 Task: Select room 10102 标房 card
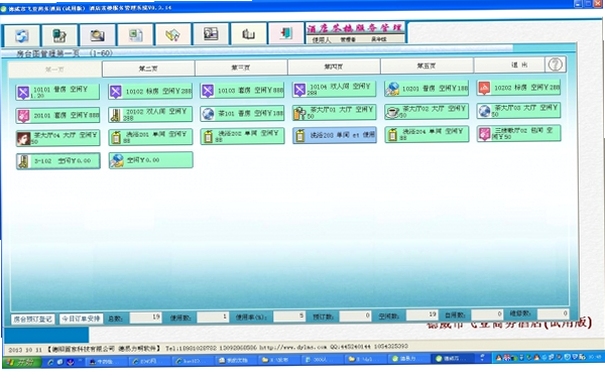click(150, 91)
